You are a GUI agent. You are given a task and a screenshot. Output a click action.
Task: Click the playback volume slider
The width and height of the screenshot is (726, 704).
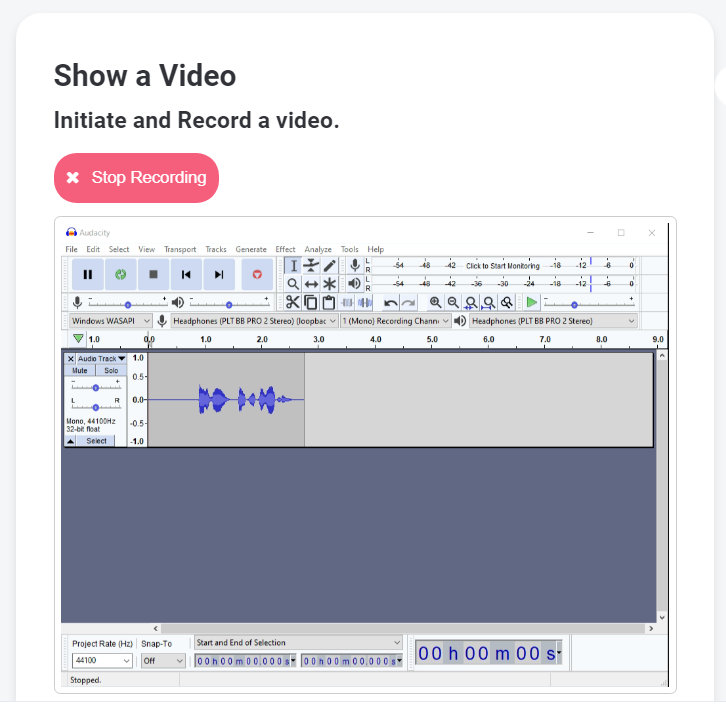coord(229,304)
